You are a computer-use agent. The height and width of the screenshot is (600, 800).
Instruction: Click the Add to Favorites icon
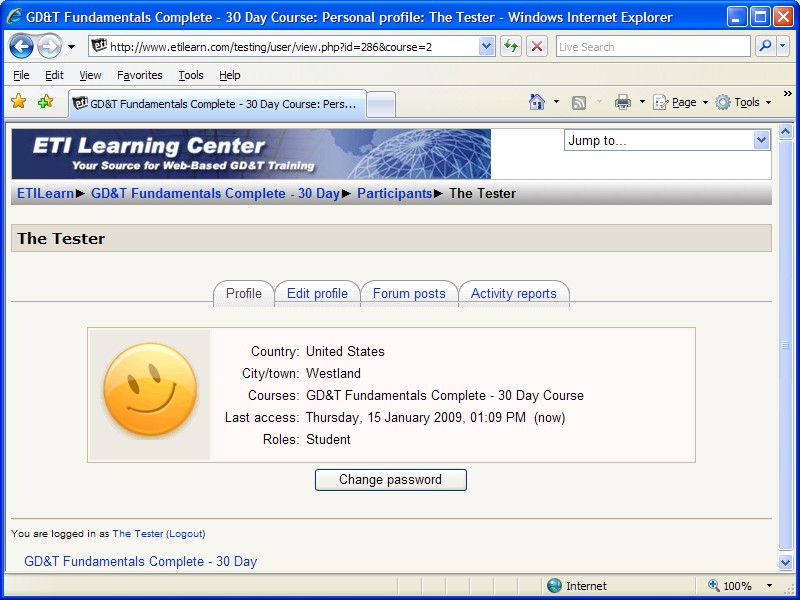tap(45, 102)
